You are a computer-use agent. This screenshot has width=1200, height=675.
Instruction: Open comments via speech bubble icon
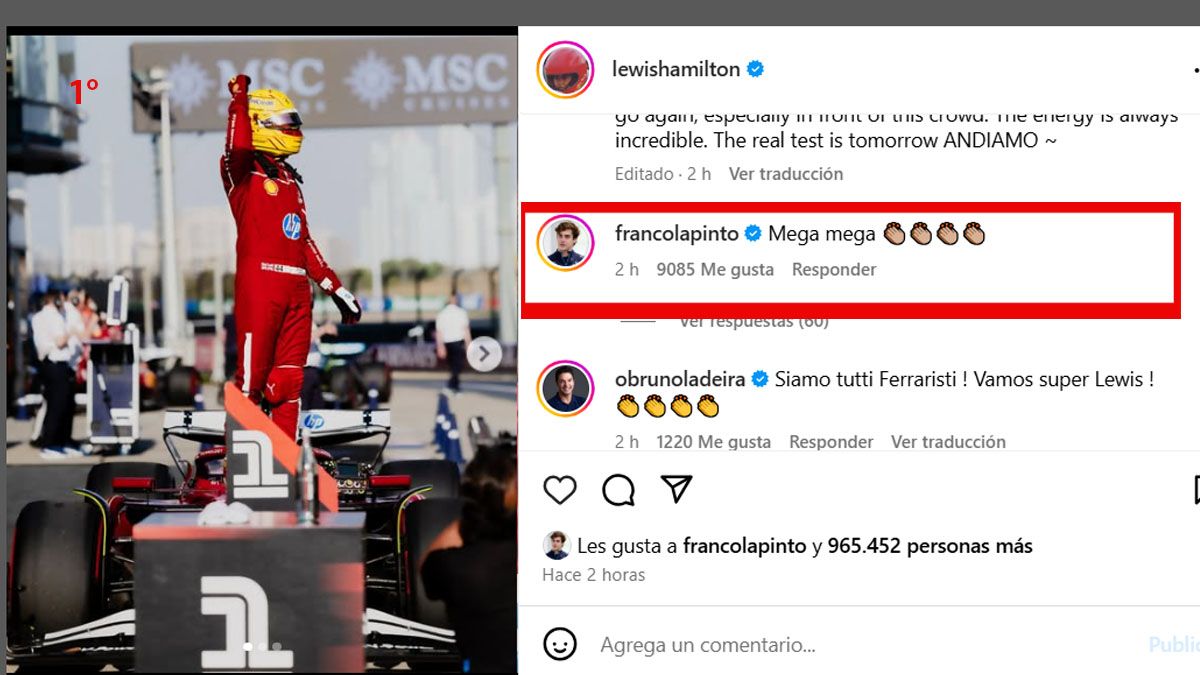pyautogui.click(x=619, y=490)
